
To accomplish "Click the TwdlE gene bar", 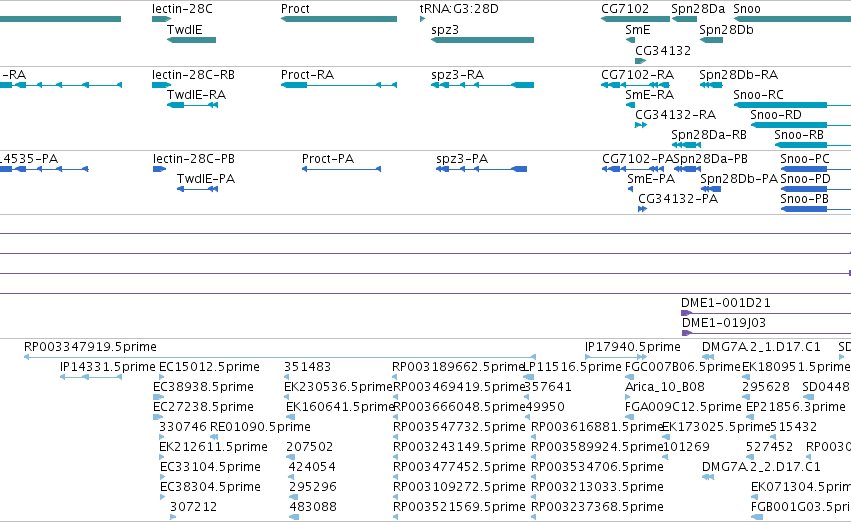I will click(x=192, y=40).
